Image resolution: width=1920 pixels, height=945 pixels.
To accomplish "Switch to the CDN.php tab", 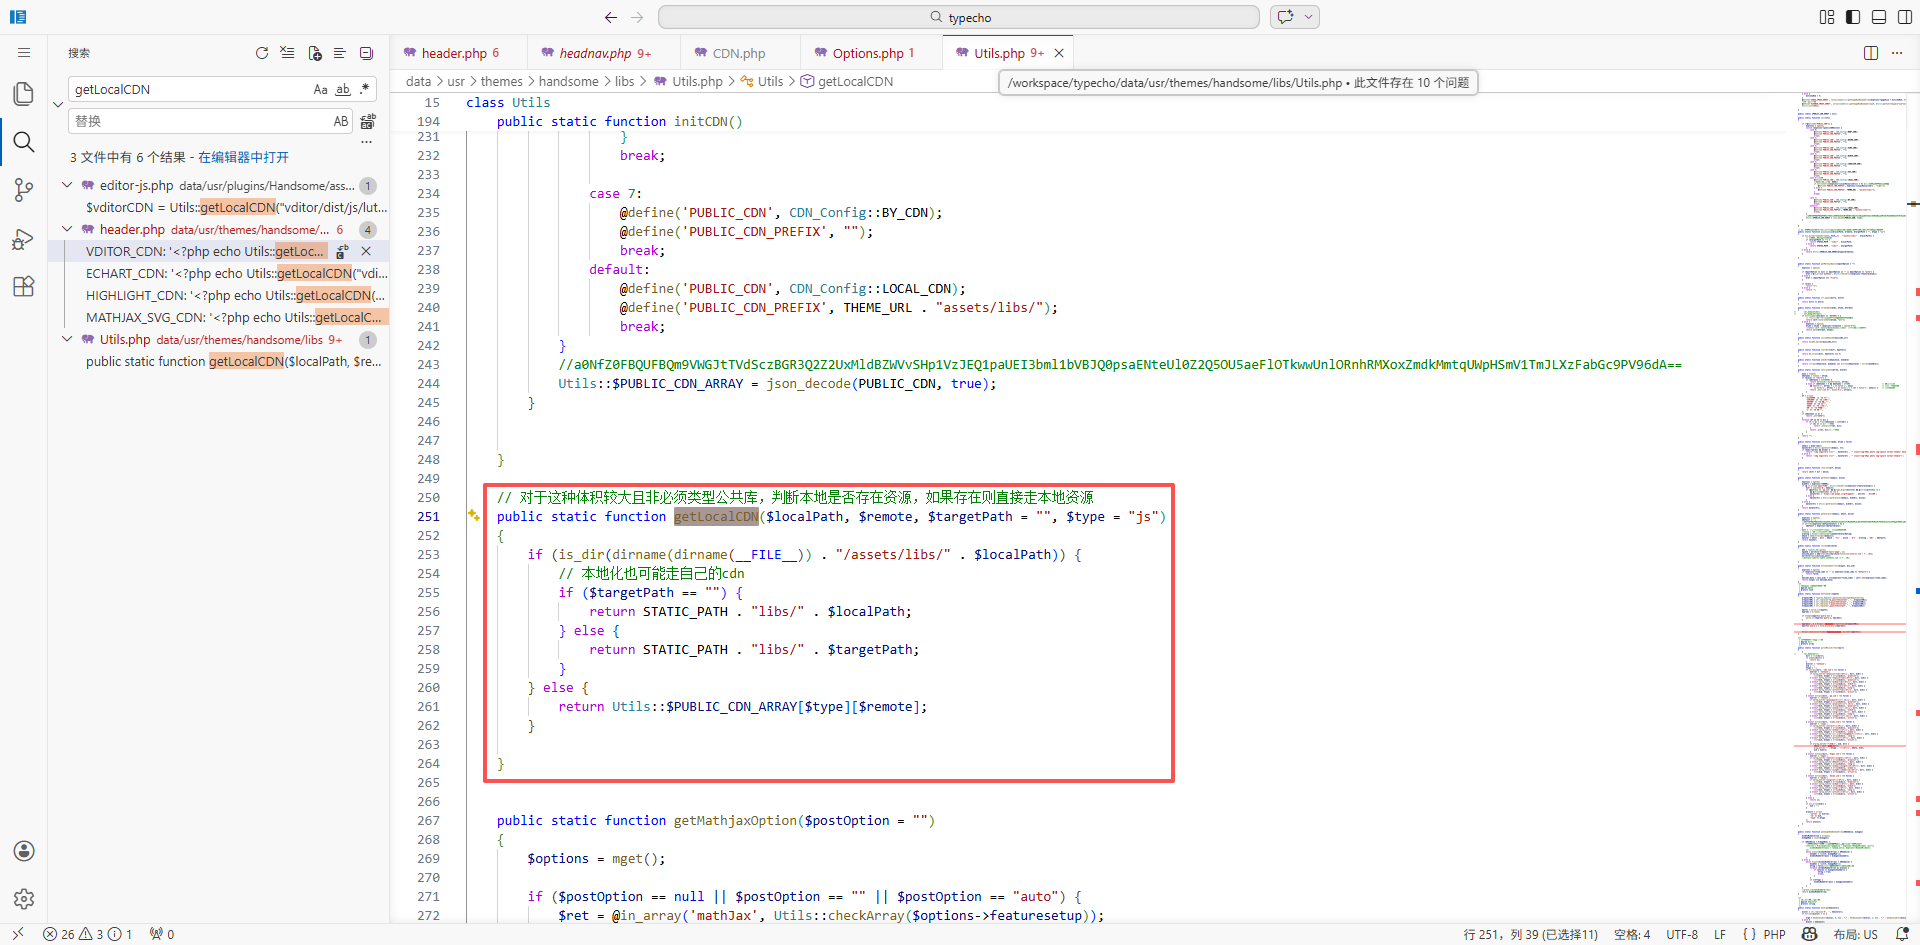I will [x=738, y=53].
